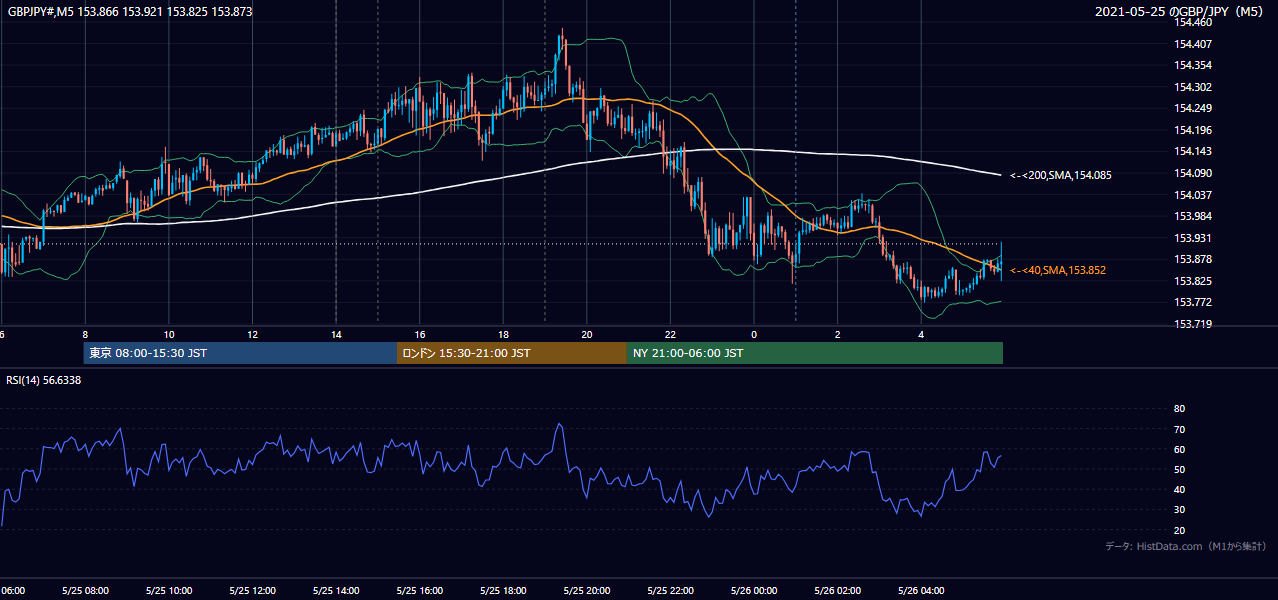
Task: Click the bottom time label 5/25 08:00
Action: click(85, 591)
